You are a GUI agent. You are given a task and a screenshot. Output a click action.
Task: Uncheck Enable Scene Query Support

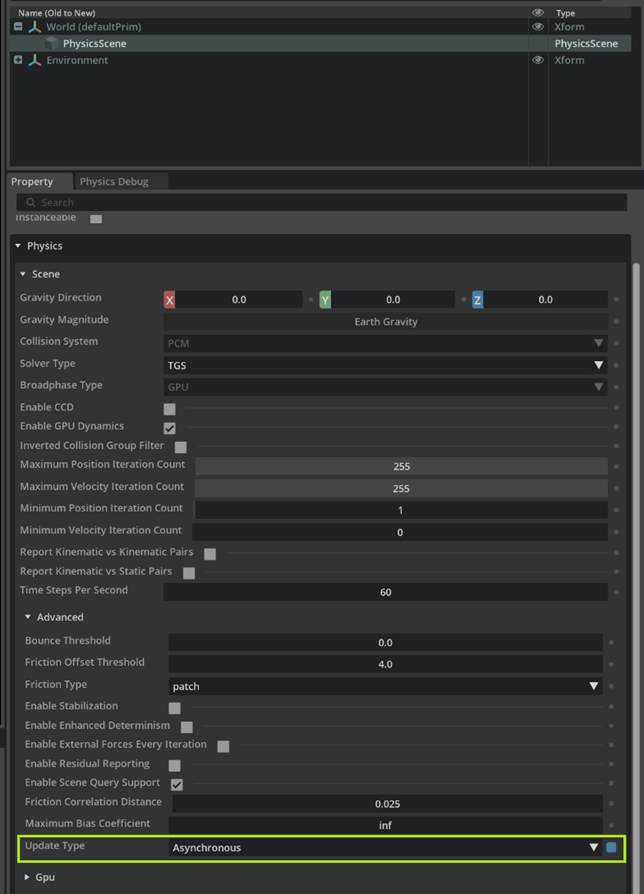177,785
